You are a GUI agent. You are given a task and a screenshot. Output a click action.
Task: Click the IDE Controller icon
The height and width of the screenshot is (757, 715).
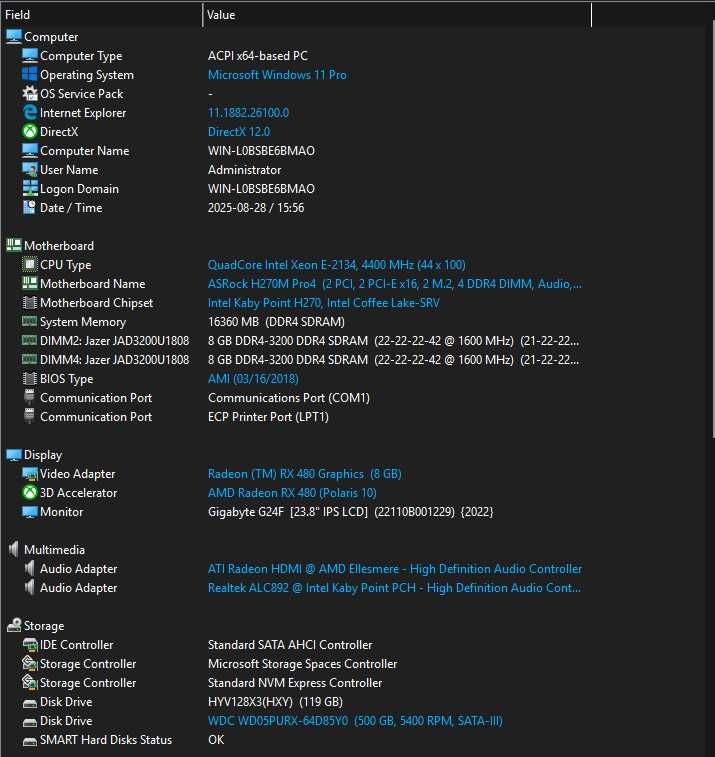29,645
